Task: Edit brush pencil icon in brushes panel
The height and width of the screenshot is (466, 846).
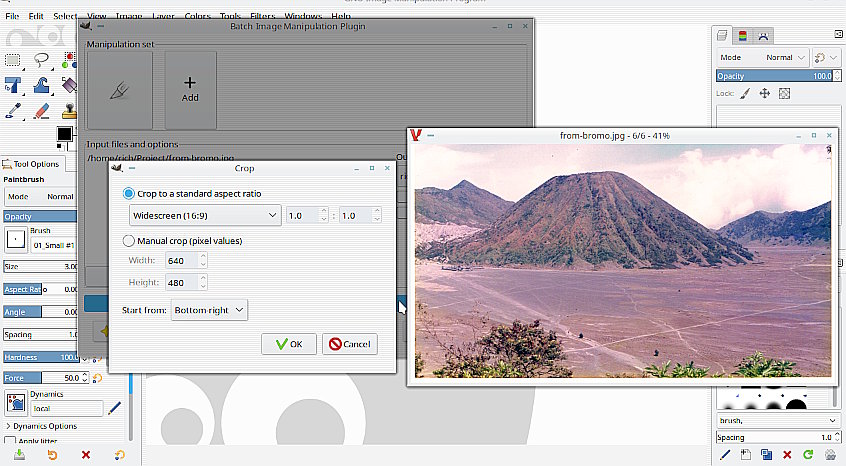Action: 725,455
